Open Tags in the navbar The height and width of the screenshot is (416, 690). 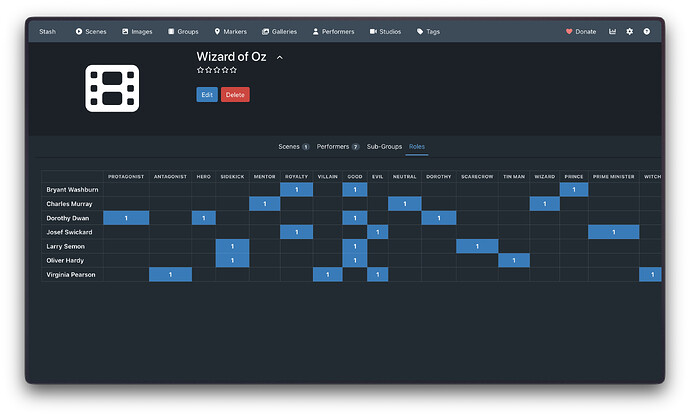point(428,32)
